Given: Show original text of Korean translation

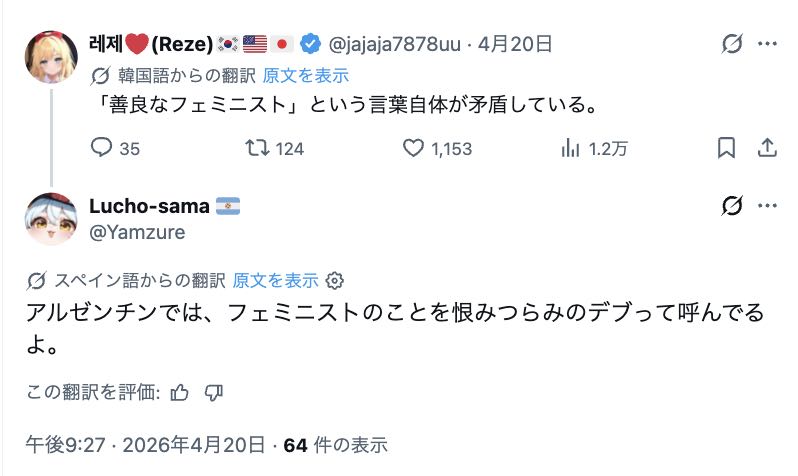Looking at the screenshot, I should (x=306, y=75).
